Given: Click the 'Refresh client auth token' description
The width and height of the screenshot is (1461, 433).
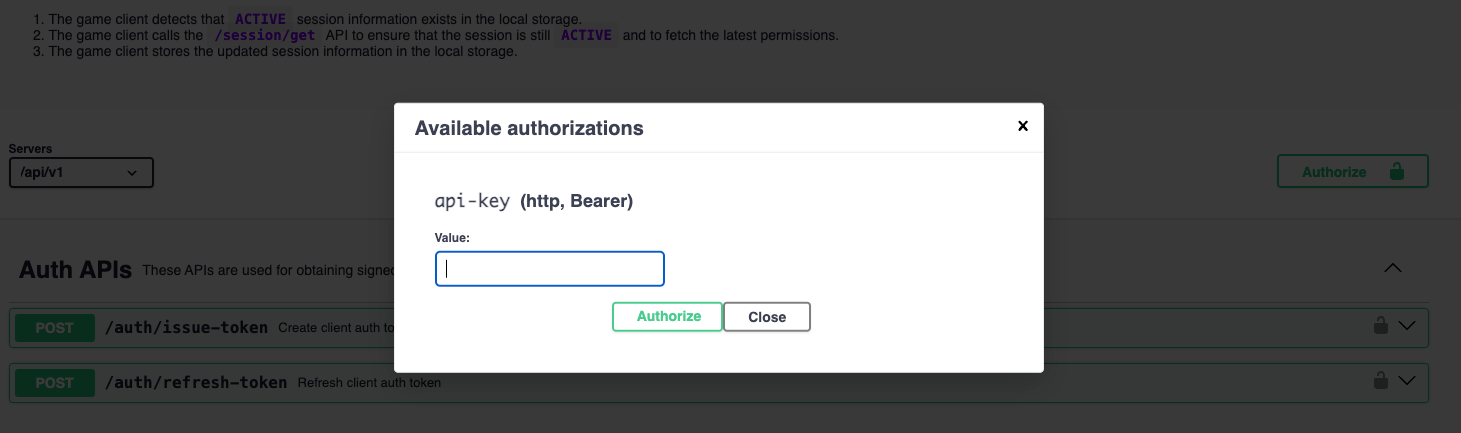Looking at the screenshot, I should [369, 383].
